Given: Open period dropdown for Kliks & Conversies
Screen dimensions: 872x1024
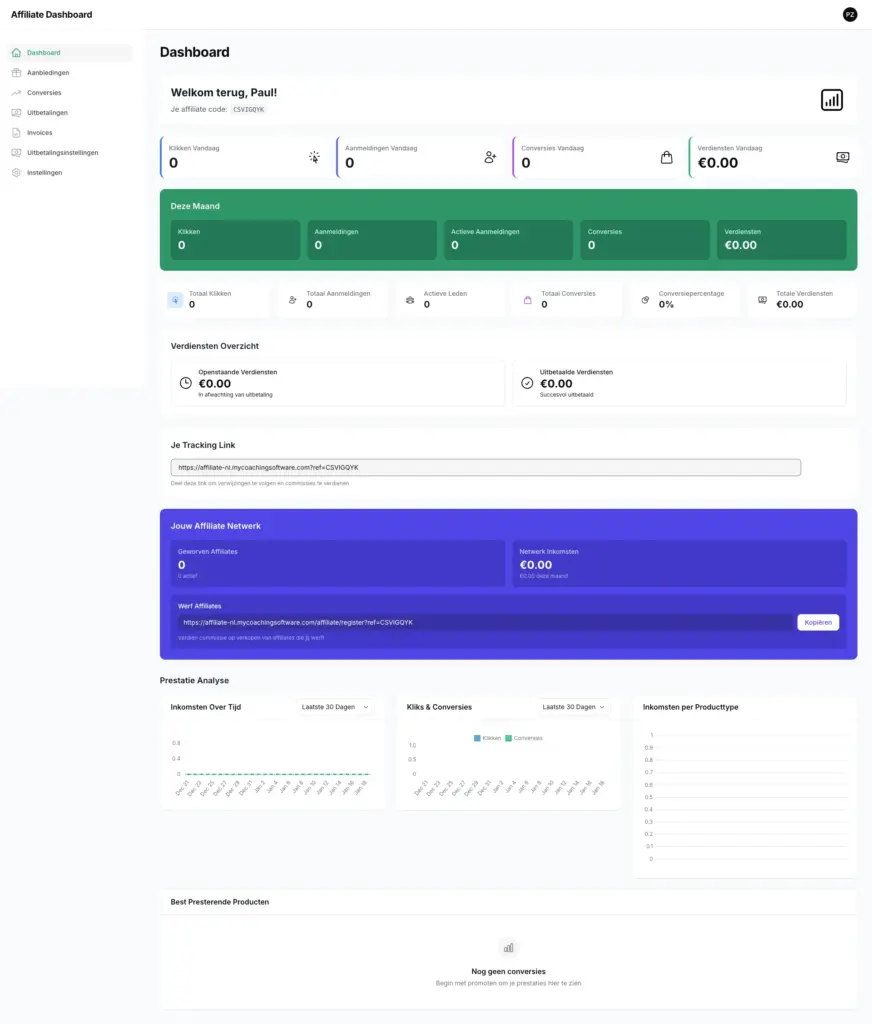Looking at the screenshot, I should point(573,707).
